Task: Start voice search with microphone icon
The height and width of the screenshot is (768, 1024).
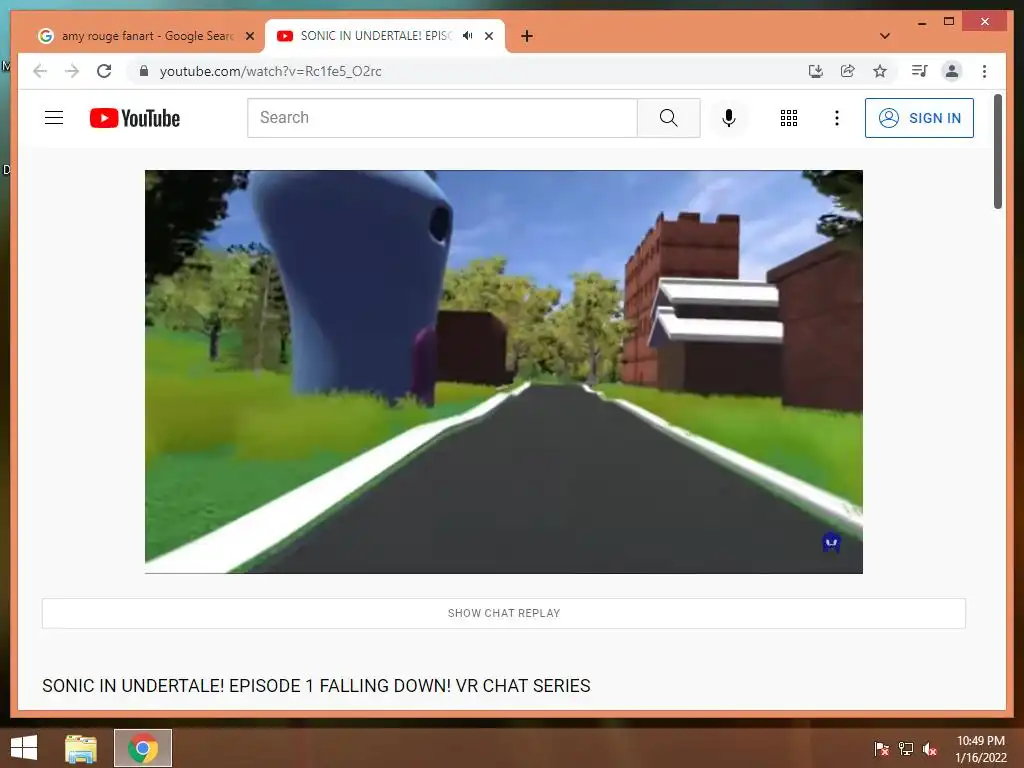Action: (729, 118)
